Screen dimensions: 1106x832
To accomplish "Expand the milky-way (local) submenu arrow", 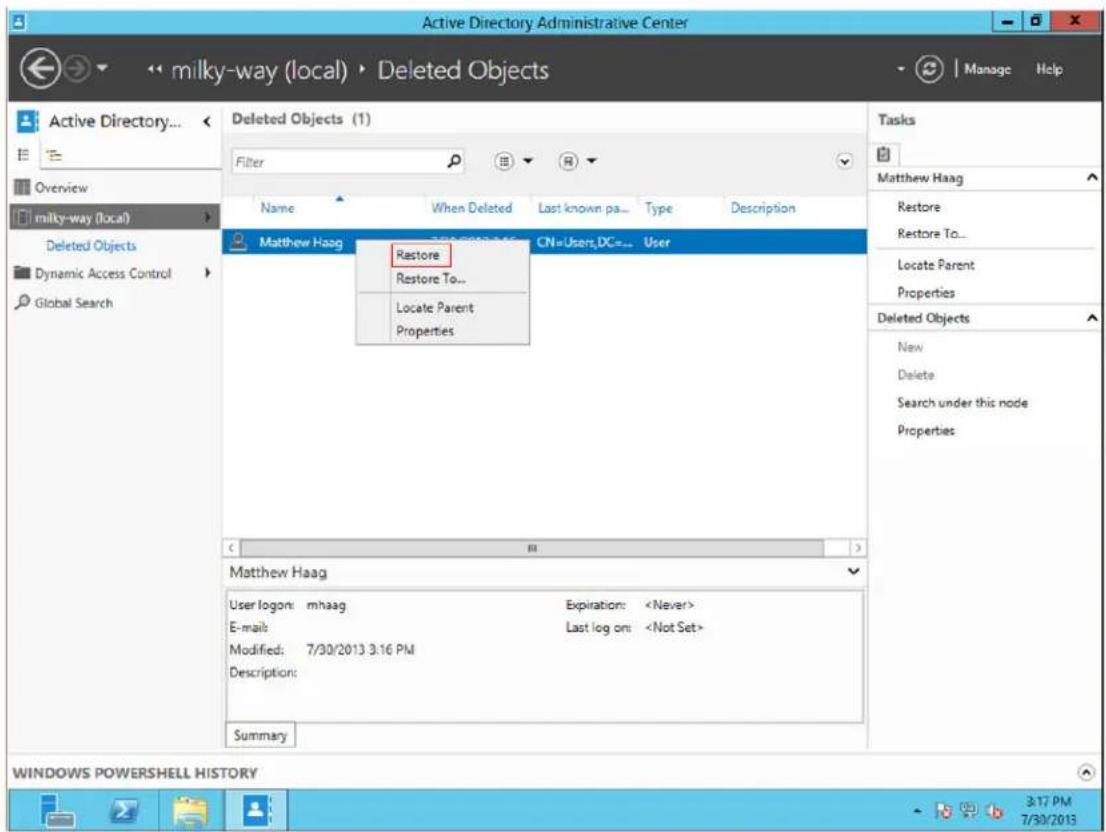I will 208,217.
